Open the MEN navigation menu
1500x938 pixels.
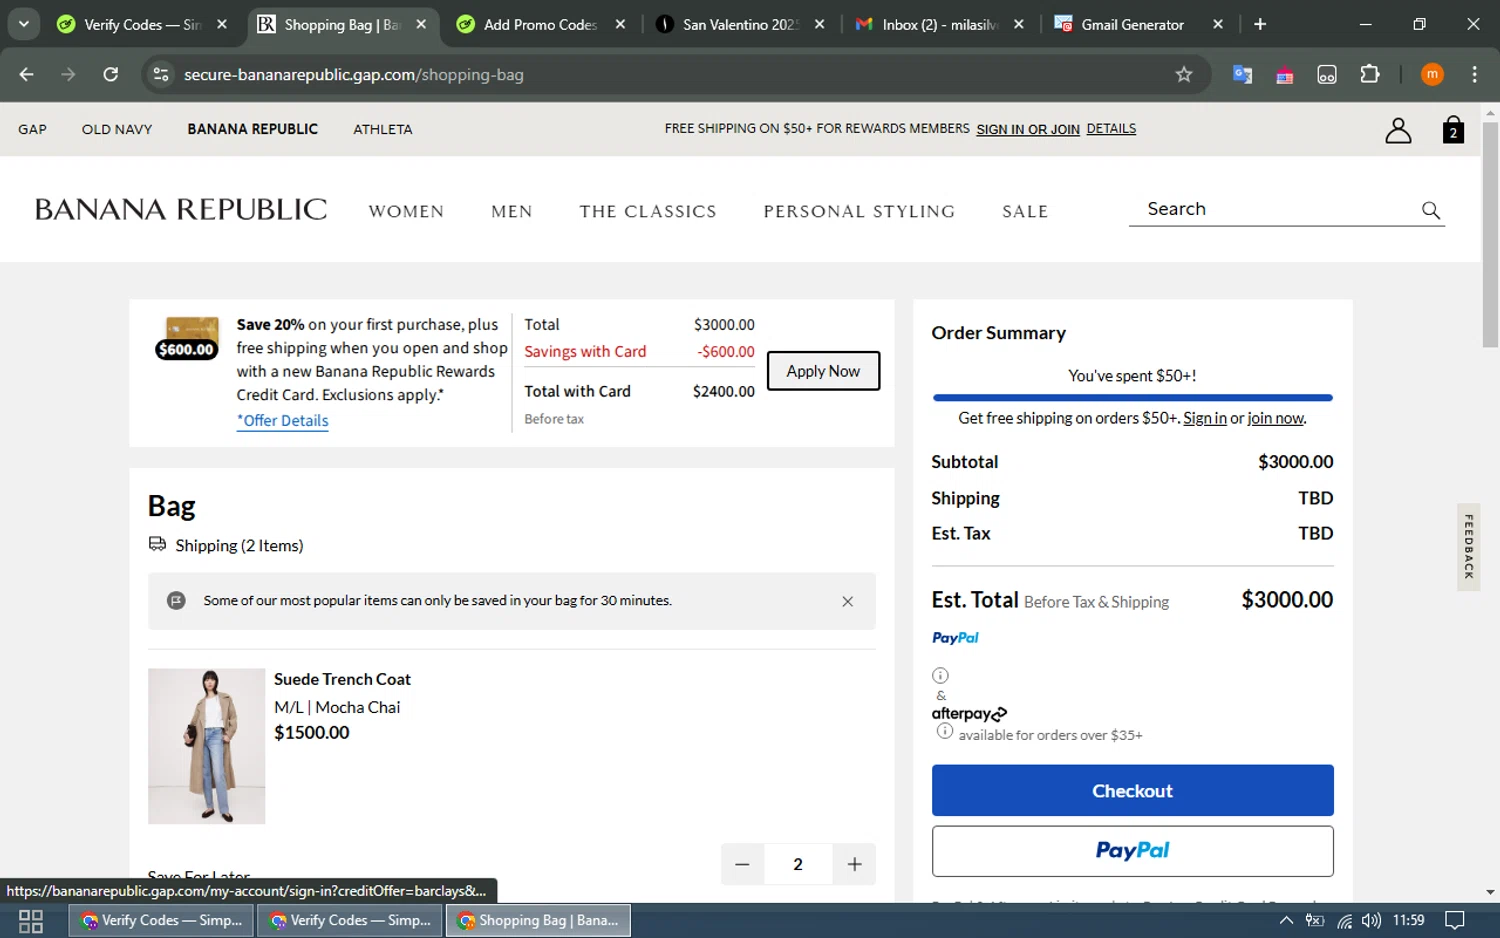(x=512, y=211)
